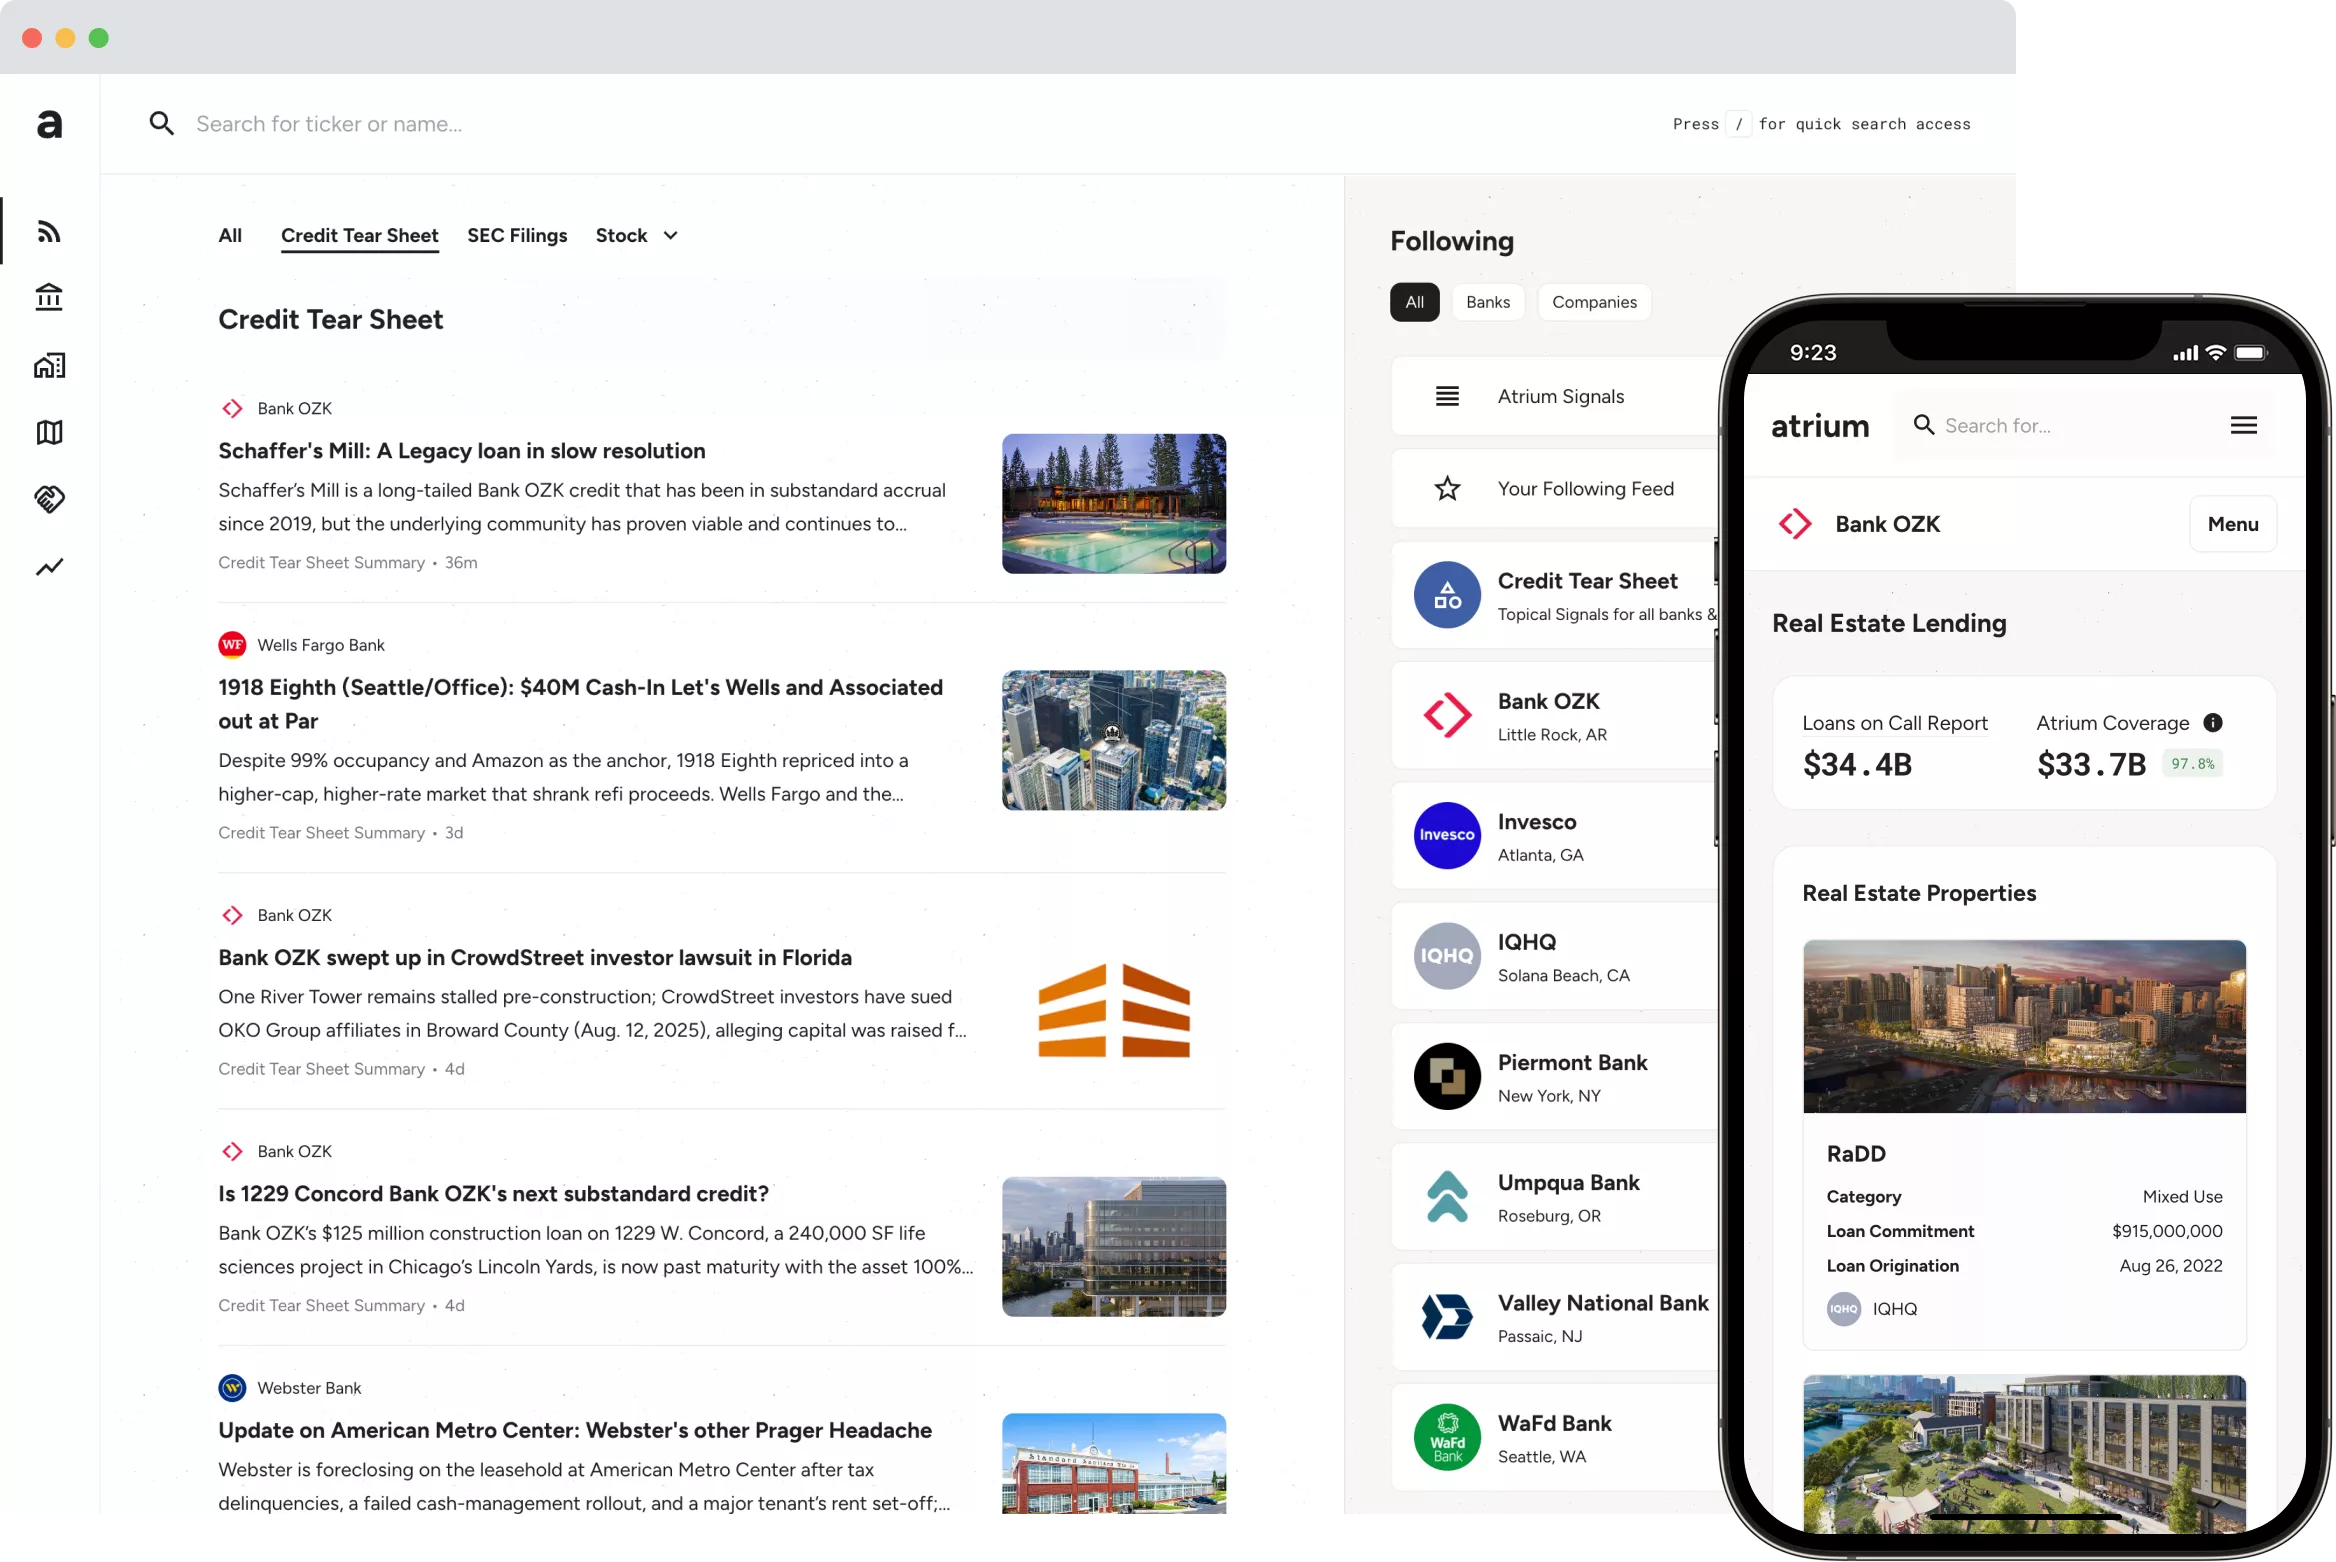Viewport: 2336px width, 1562px height.
Task: Tap the hamburger menu on the phone screen
Action: coord(2244,424)
